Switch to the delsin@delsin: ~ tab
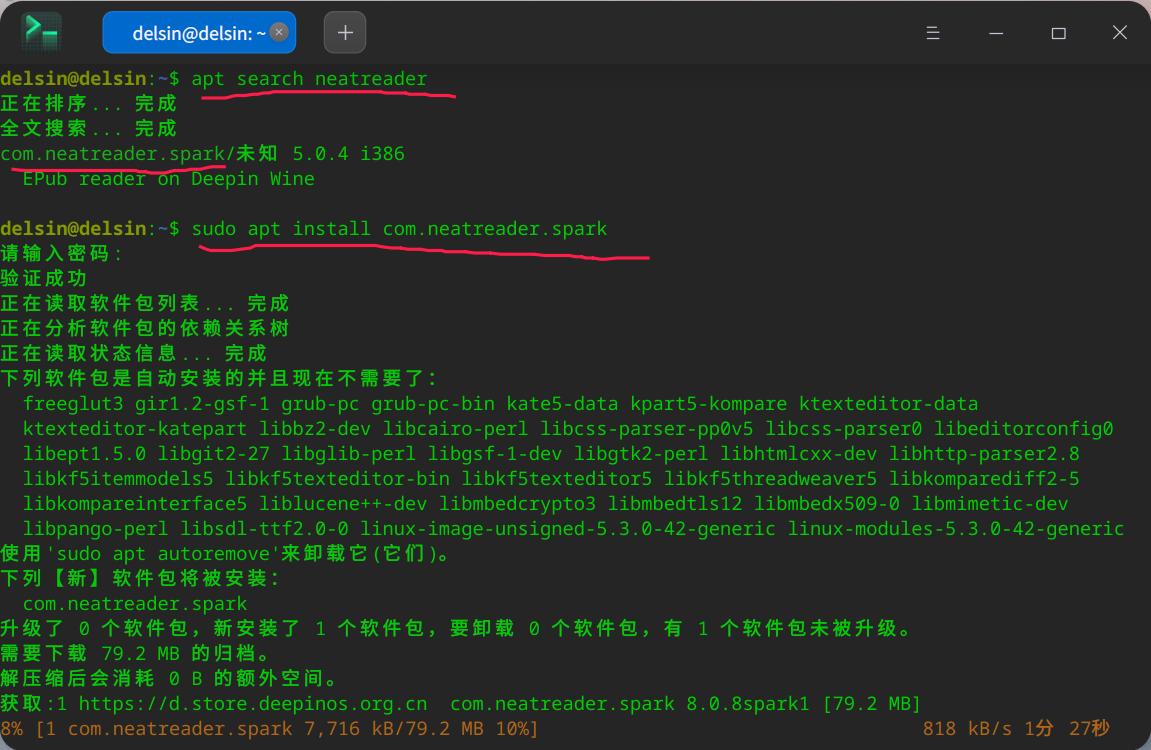The width and height of the screenshot is (1151, 750). click(192, 31)
